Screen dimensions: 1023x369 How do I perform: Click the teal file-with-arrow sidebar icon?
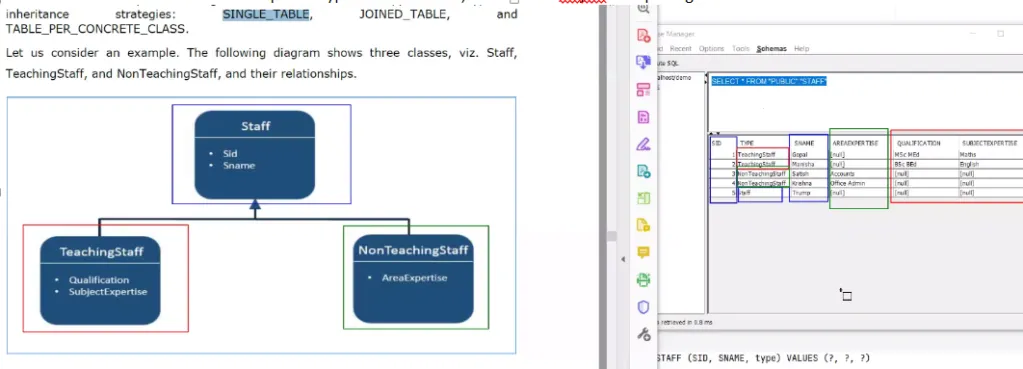(643, 171)
